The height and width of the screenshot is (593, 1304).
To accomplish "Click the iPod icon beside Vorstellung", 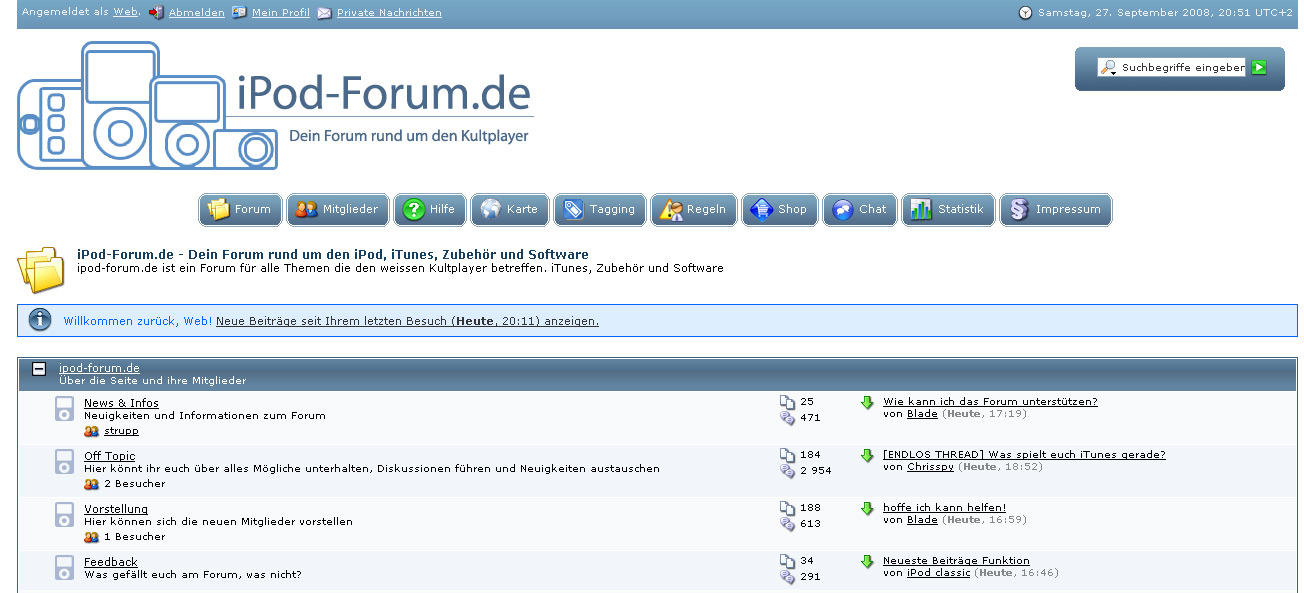I will (64, 514).
